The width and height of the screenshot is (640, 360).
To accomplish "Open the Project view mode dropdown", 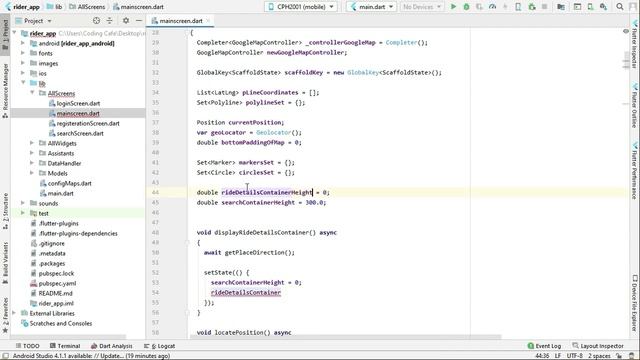I will click(x=33, y=20).
